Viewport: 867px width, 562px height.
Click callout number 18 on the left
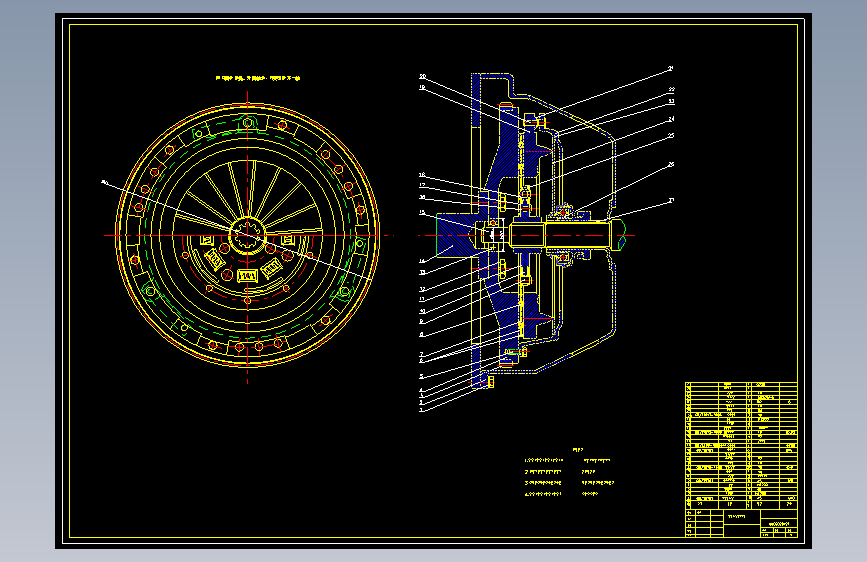click(422, 175)
